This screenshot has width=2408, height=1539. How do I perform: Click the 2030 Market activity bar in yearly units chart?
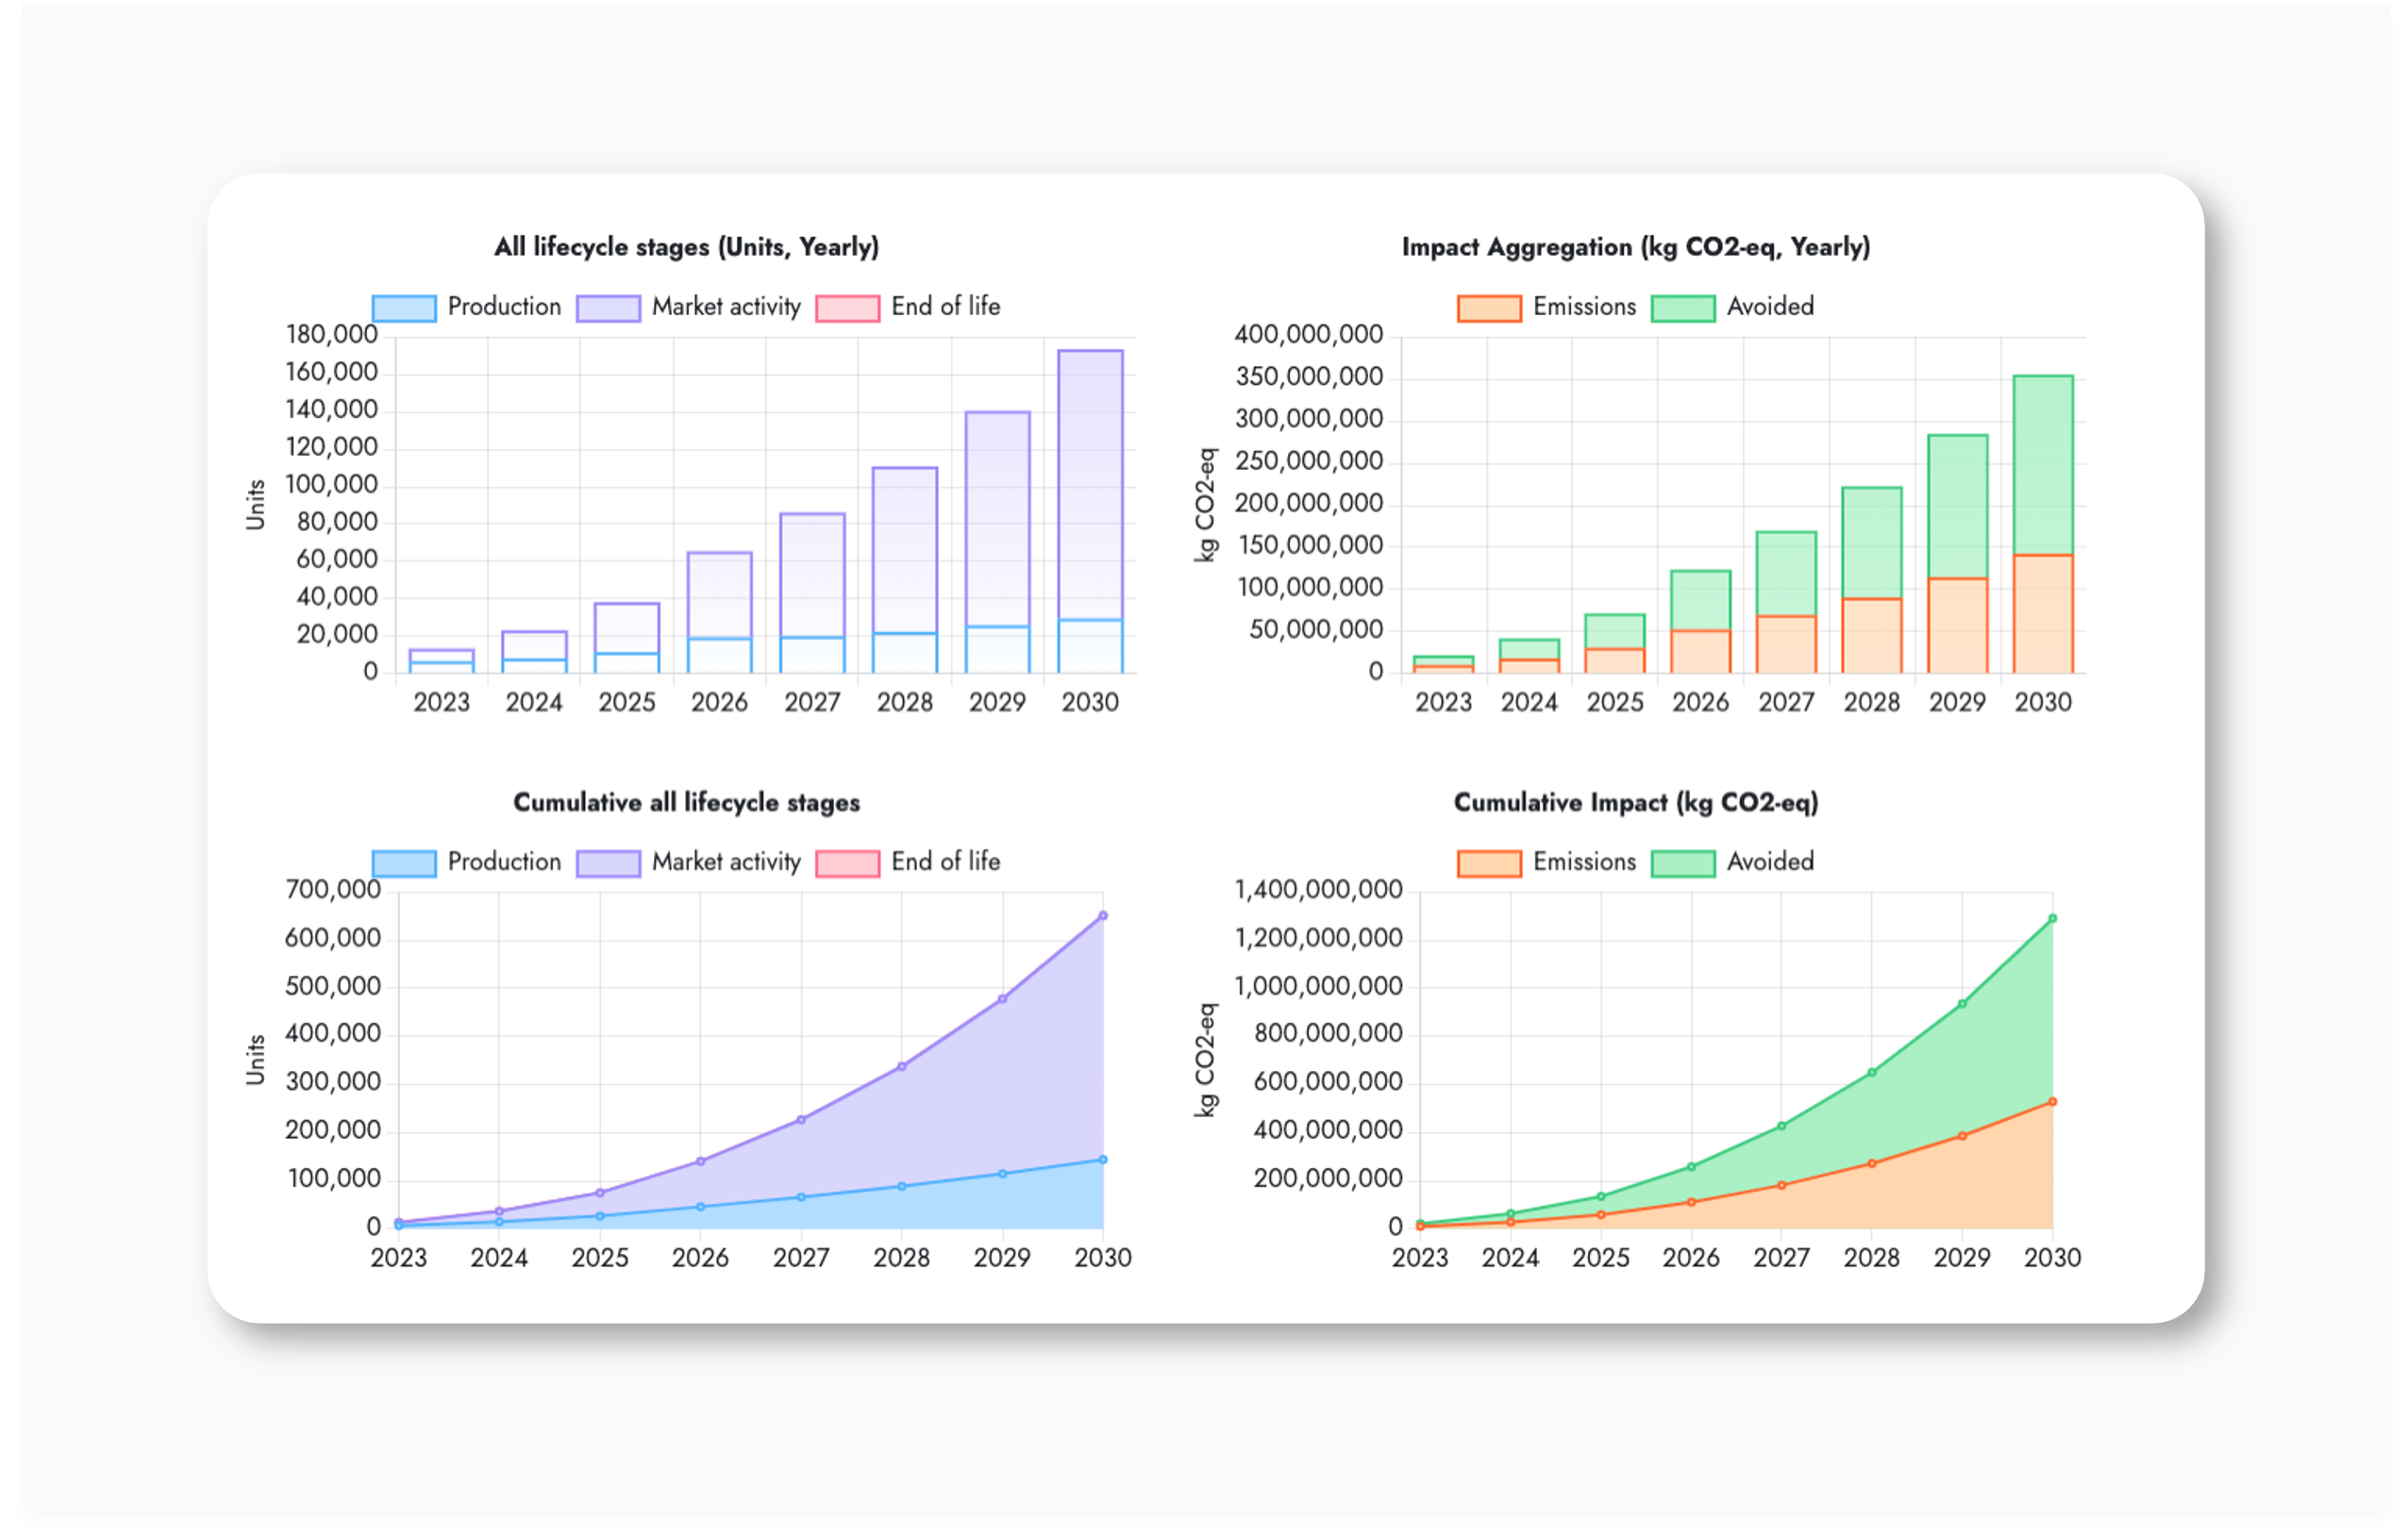[x=1091, y=485]
